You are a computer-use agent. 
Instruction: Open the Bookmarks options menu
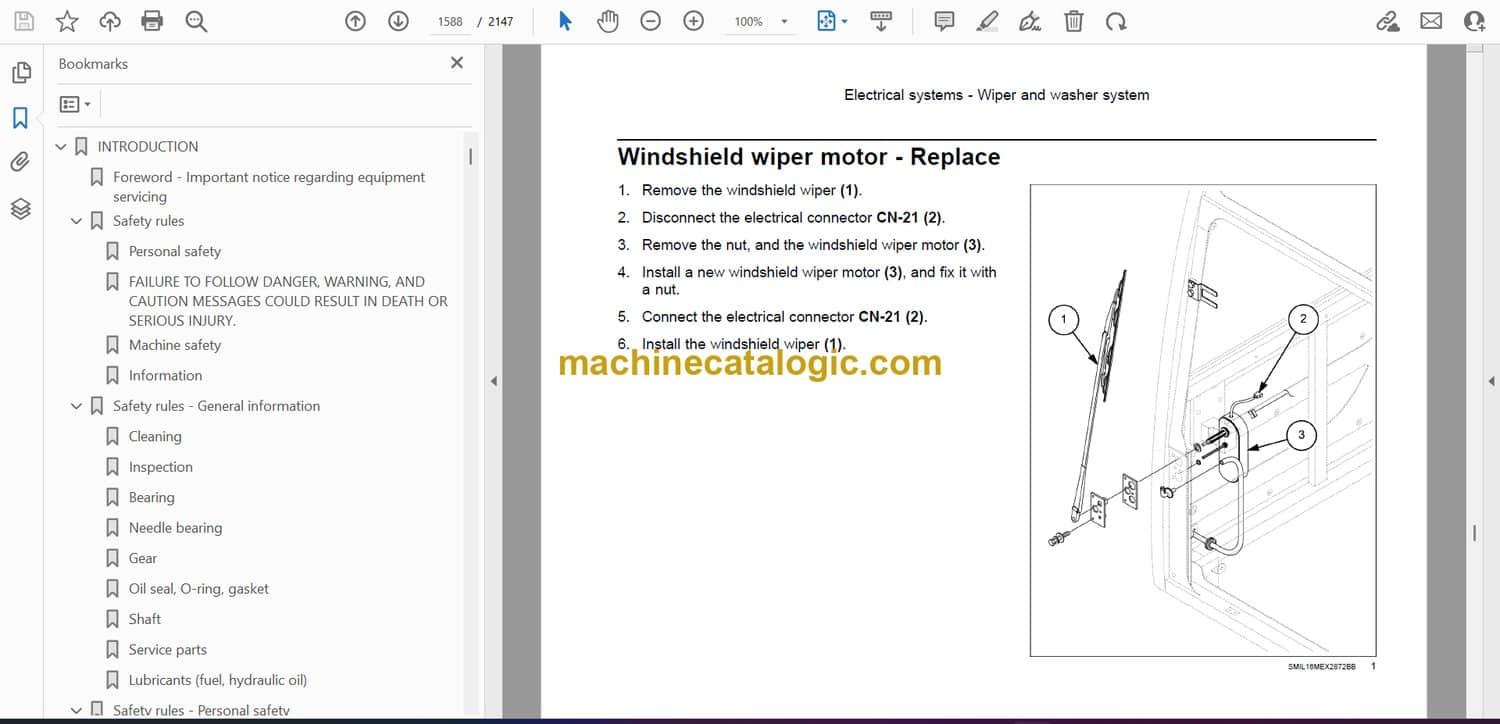tap(75, 104)
